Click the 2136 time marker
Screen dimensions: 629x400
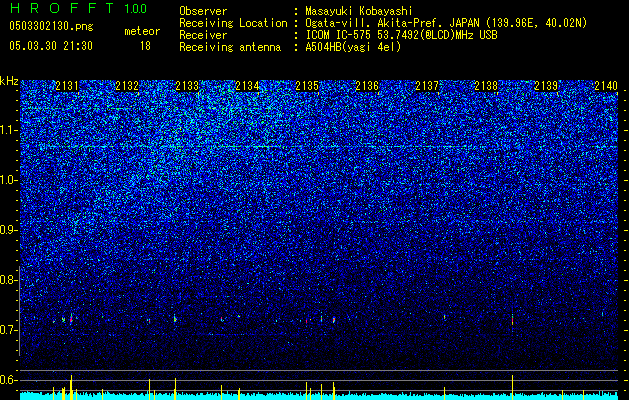367,86
